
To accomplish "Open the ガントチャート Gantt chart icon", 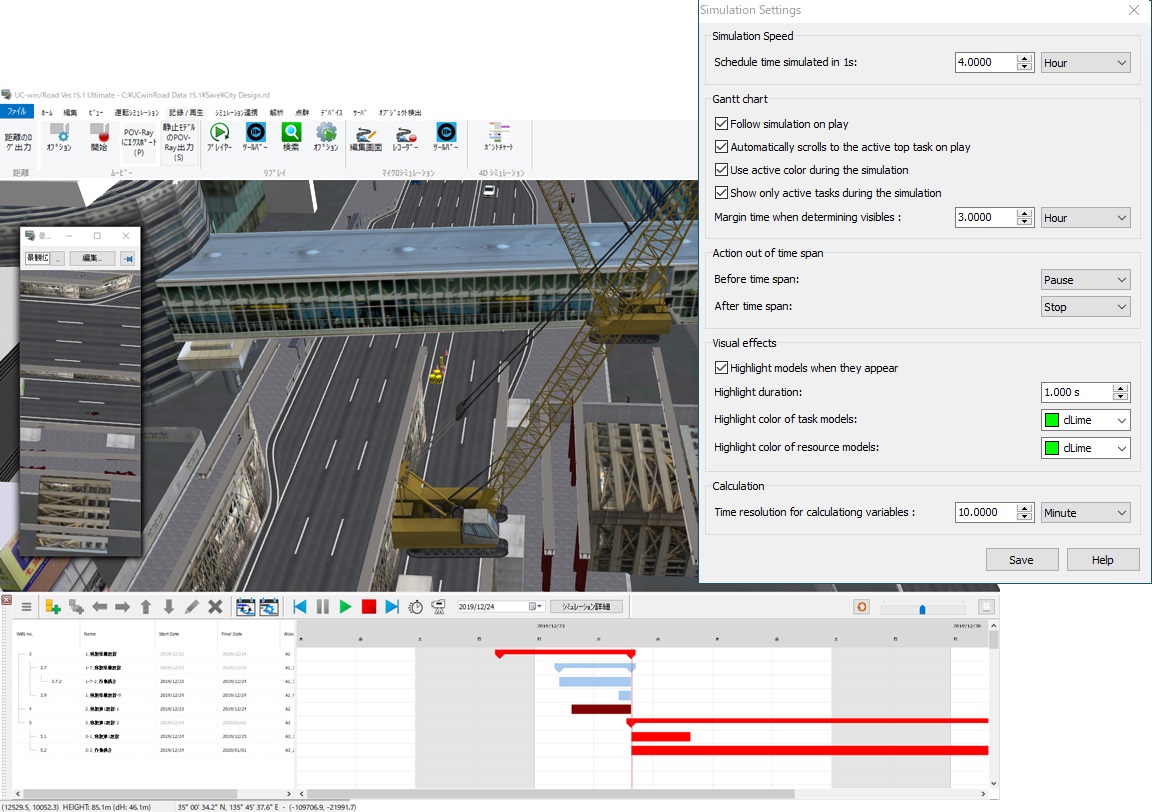I will click(498, 137).
